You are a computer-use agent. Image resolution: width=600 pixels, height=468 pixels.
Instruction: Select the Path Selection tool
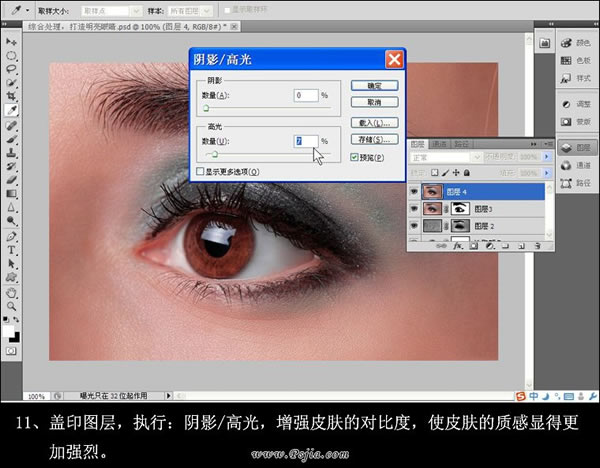point(11,264)
